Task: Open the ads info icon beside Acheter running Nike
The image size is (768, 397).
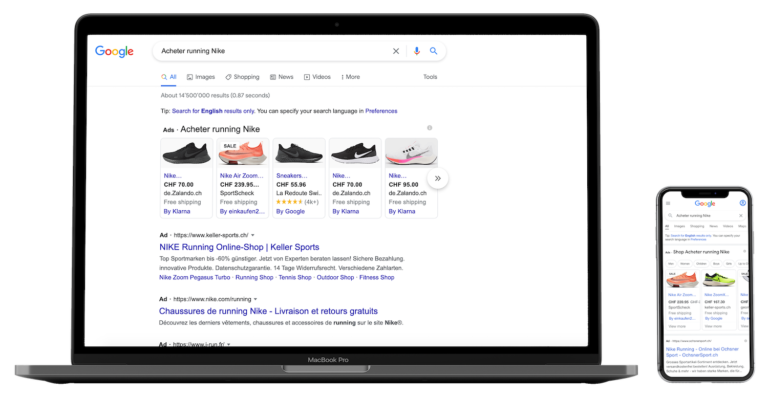Action: coord(430,128)
